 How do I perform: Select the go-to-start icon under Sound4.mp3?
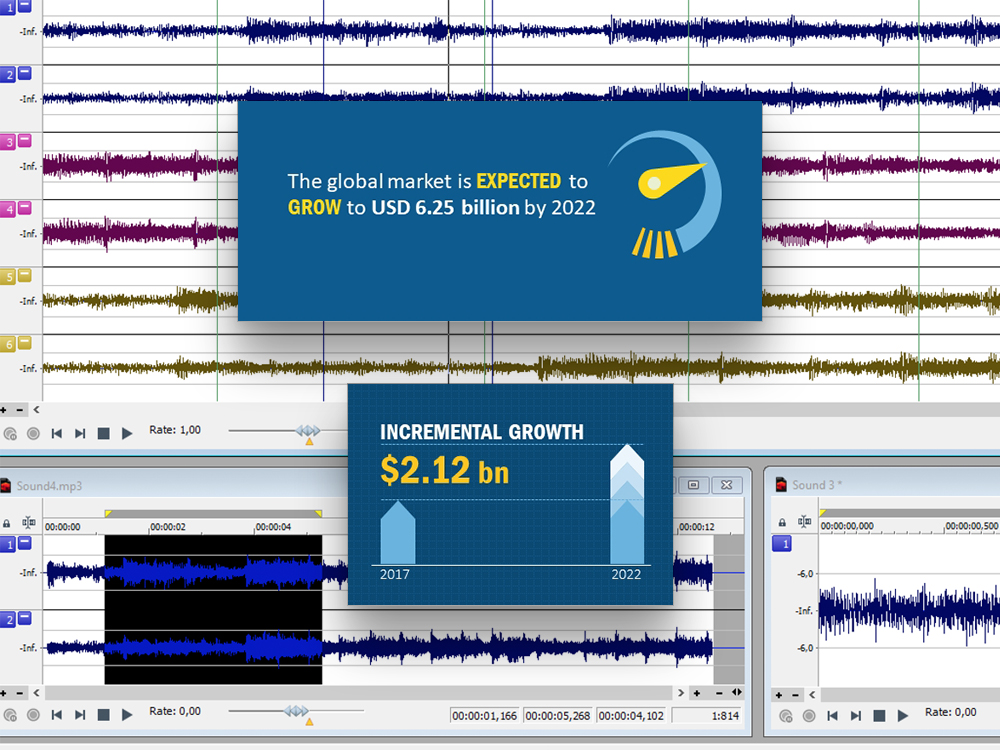[56, 714]
